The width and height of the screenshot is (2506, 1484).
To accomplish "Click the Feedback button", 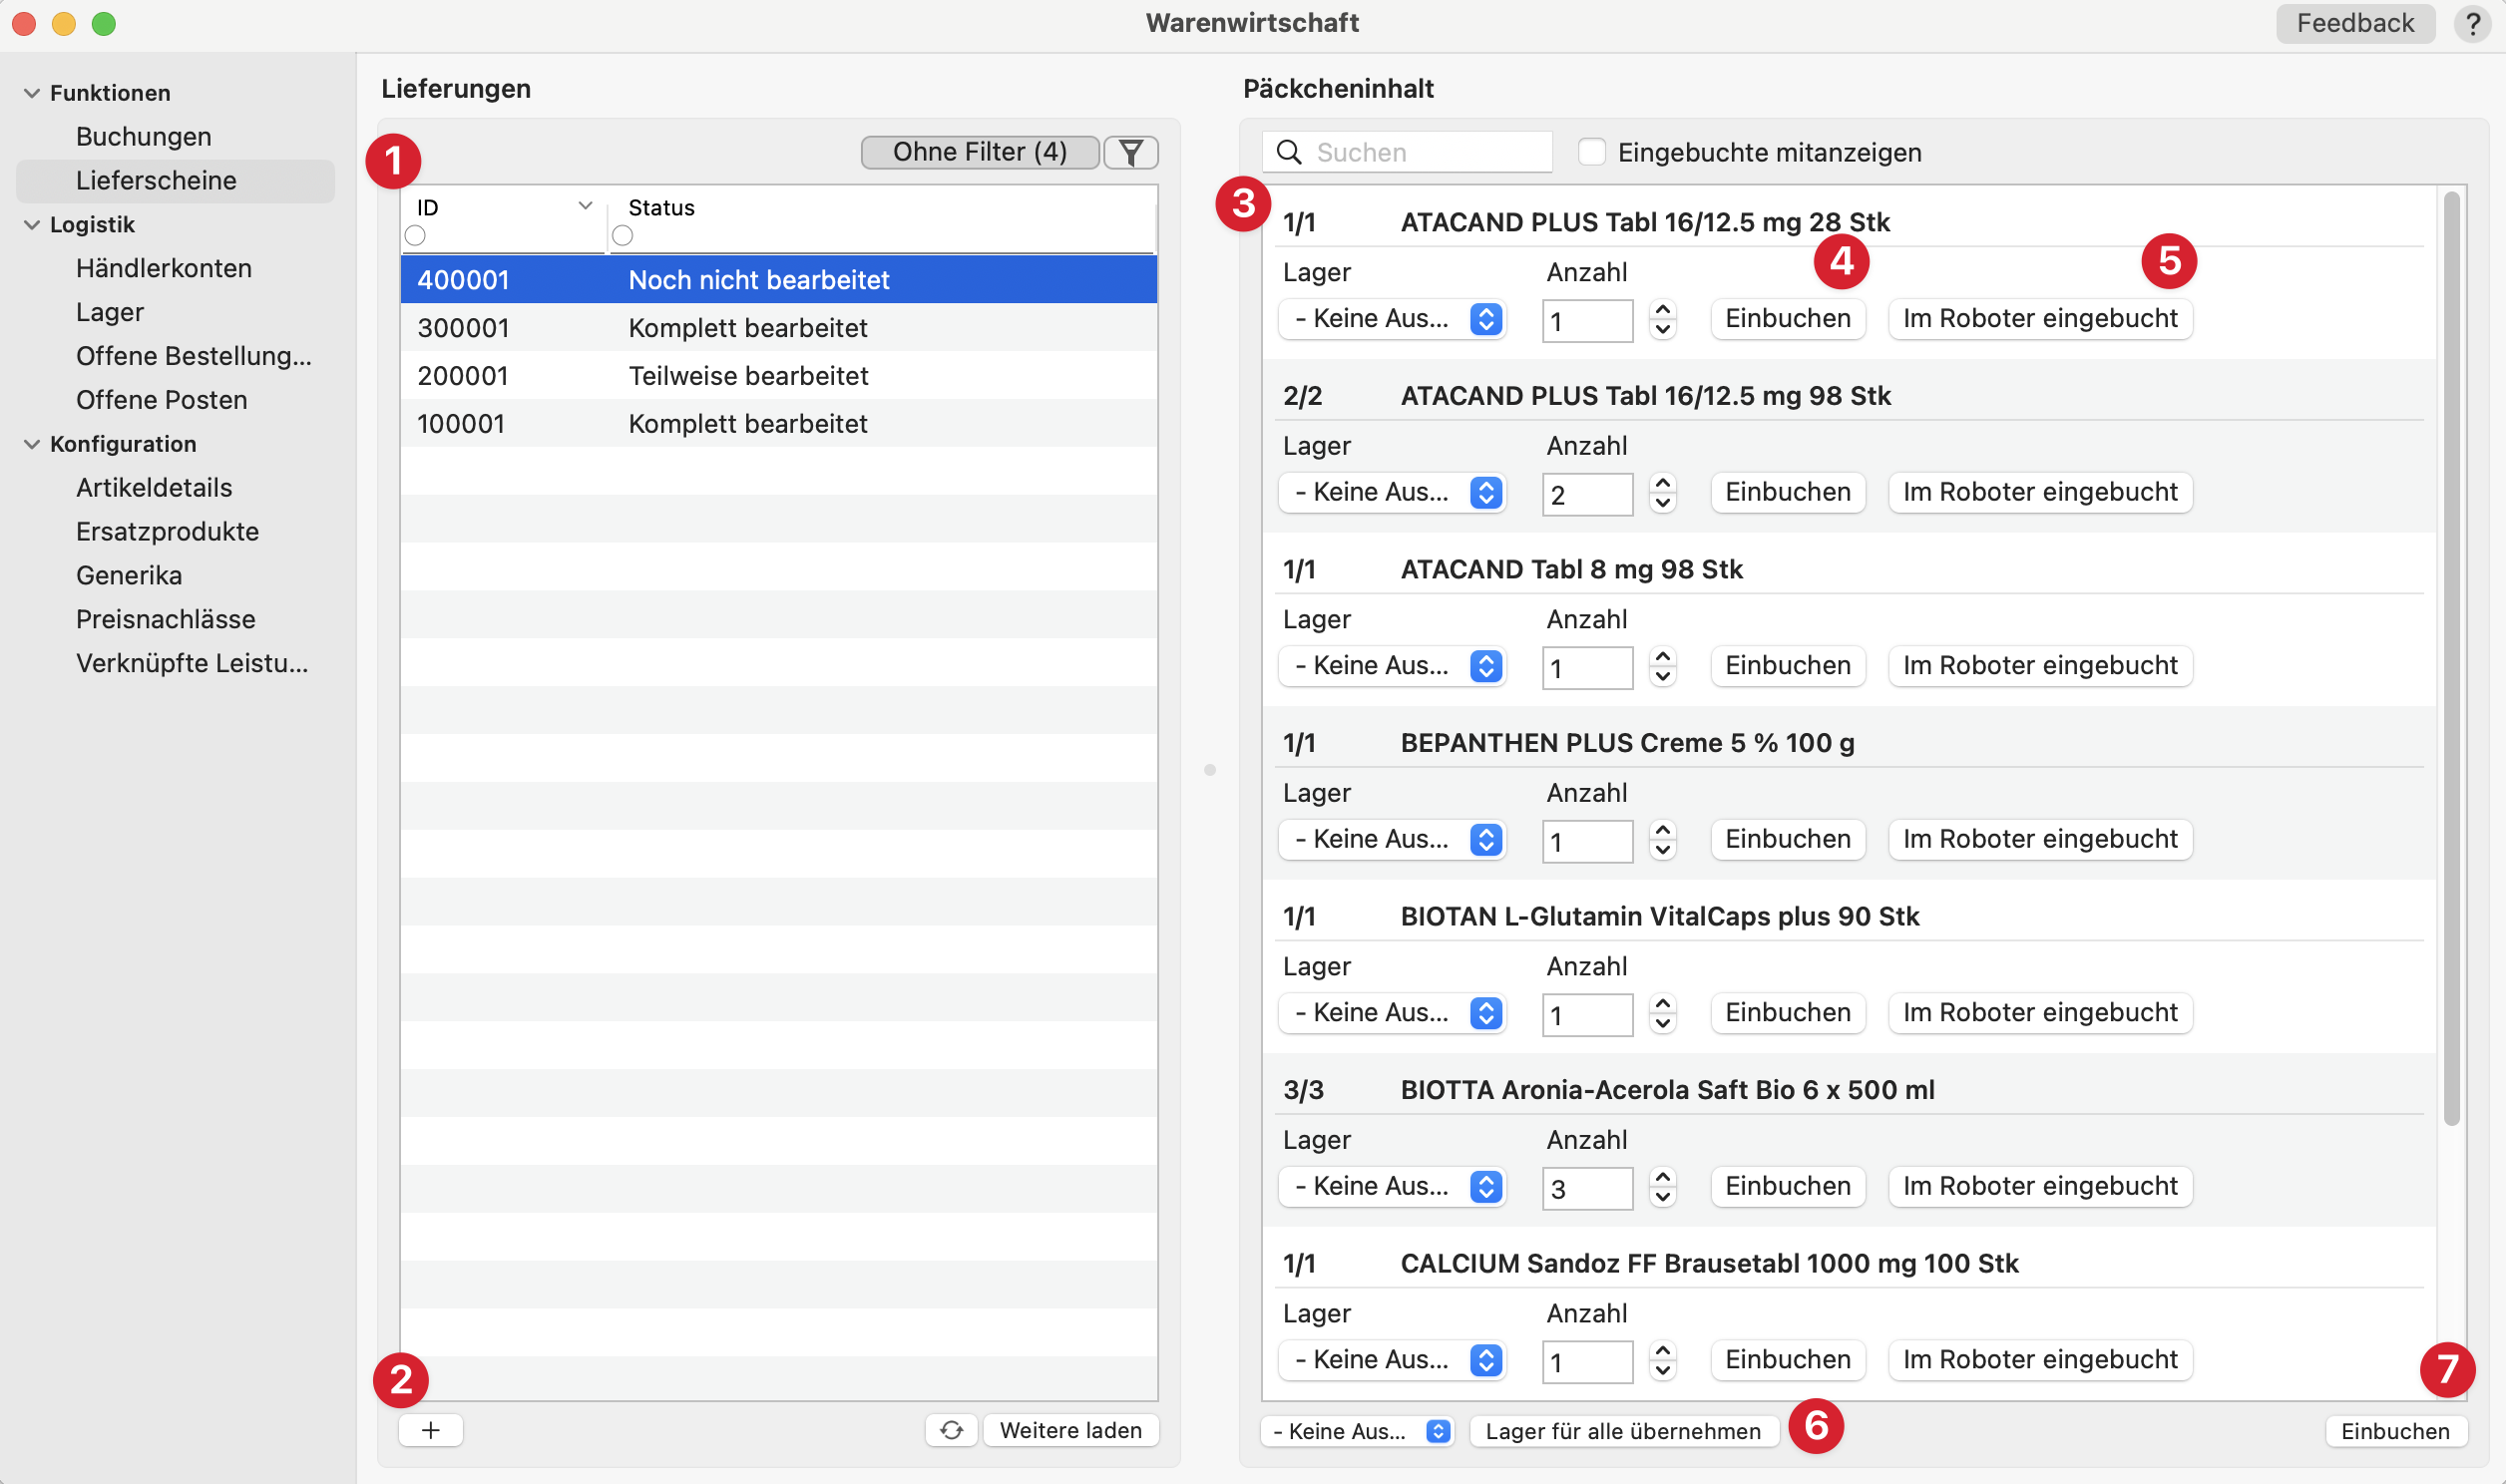I will click(x=2355, y=23).
